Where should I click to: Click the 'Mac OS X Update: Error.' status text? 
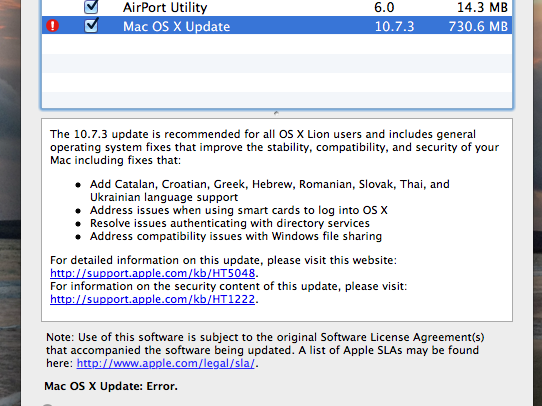pos(111,386)
